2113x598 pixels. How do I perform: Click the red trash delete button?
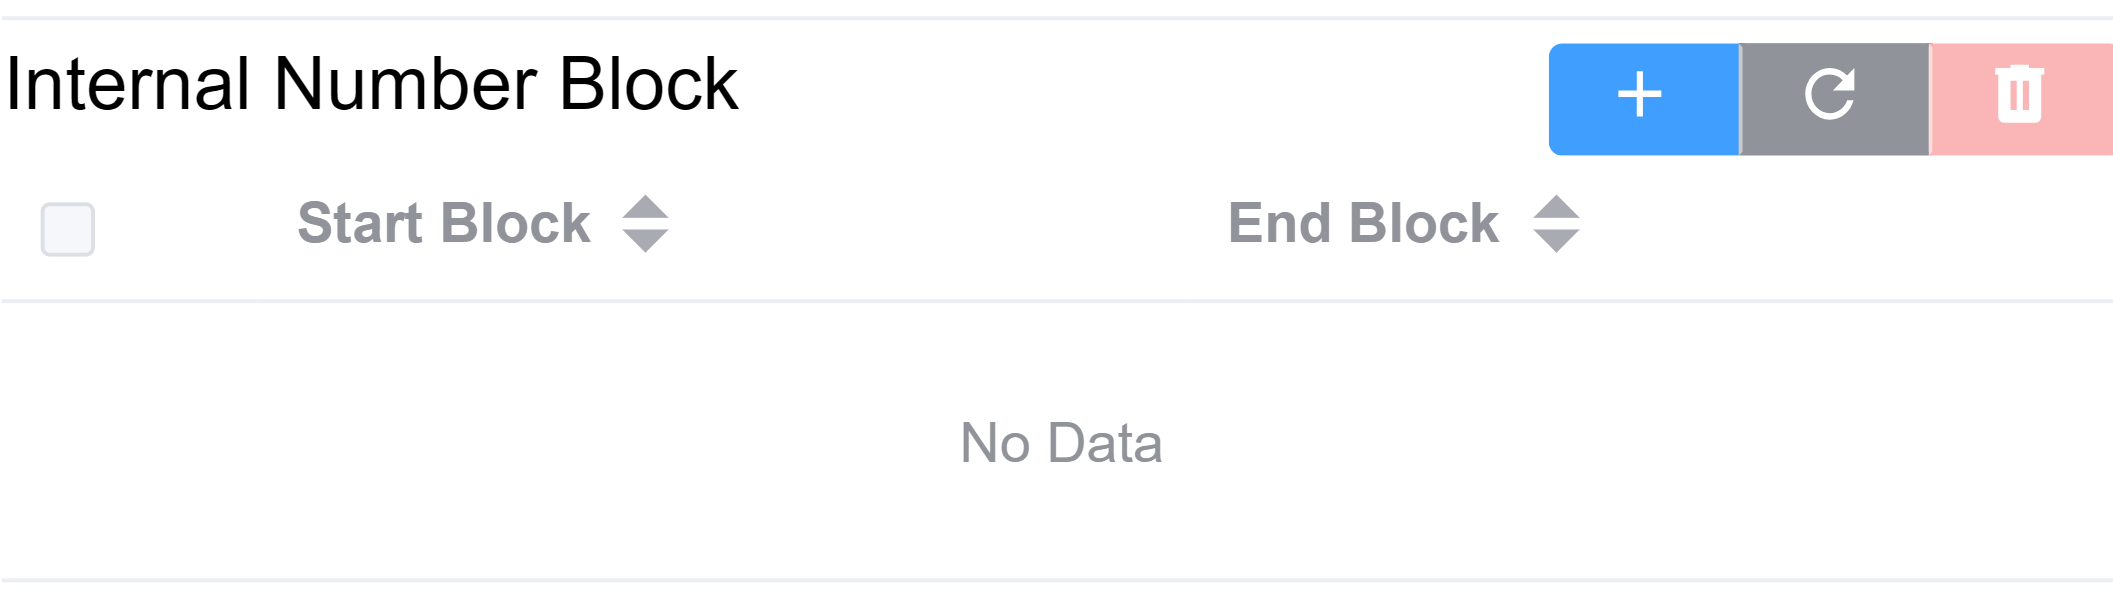tap(2020, 98)
